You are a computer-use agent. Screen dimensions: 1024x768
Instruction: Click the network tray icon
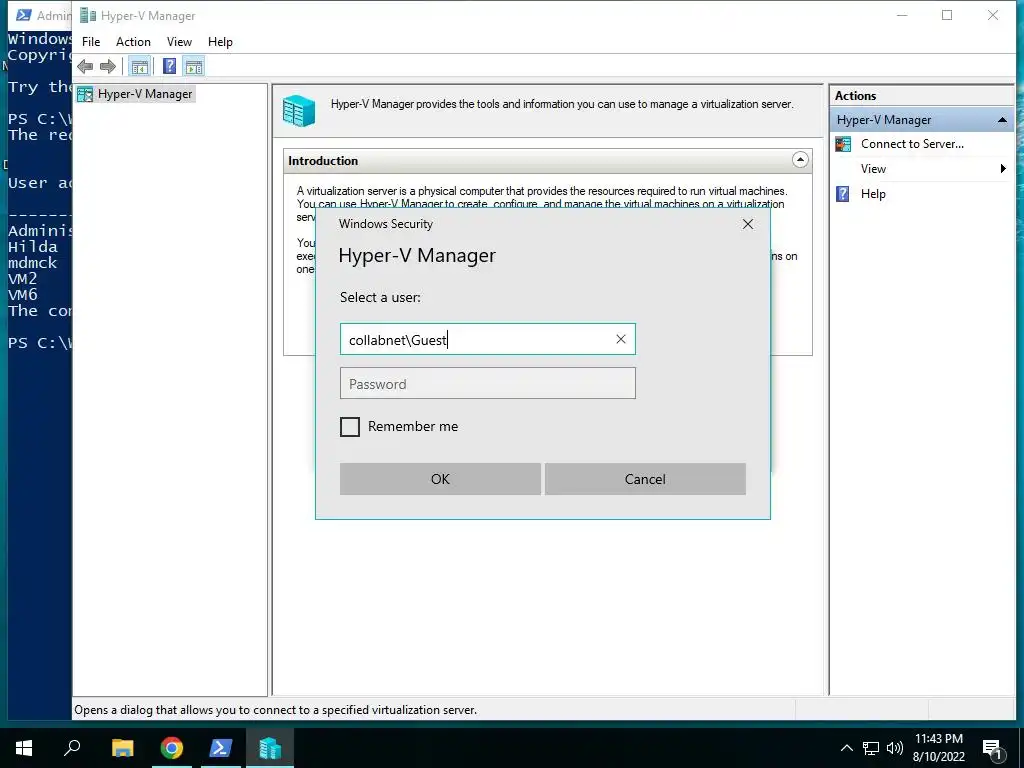(x=871, y=748)
